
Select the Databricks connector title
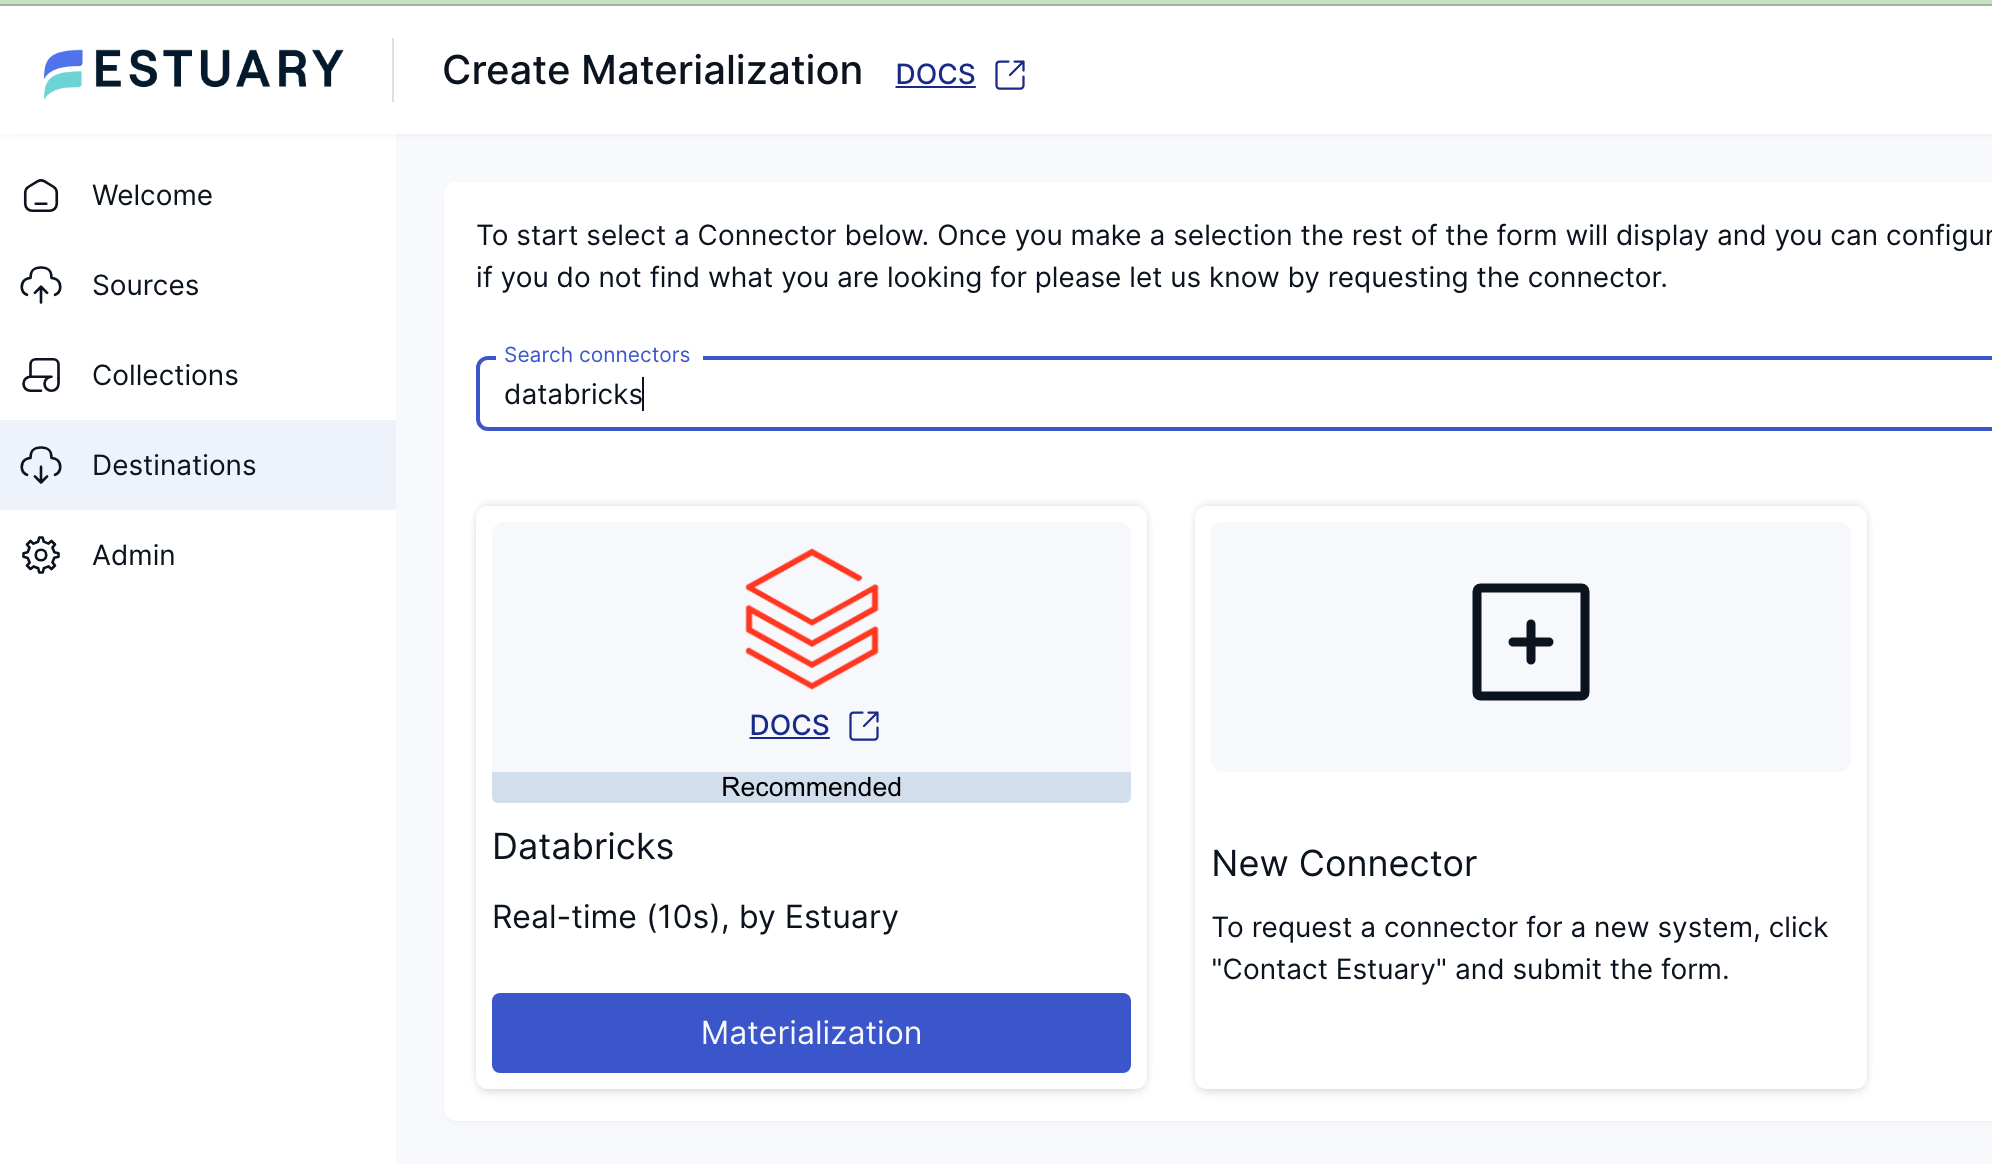pyautogui.click(x=583, y=847)
